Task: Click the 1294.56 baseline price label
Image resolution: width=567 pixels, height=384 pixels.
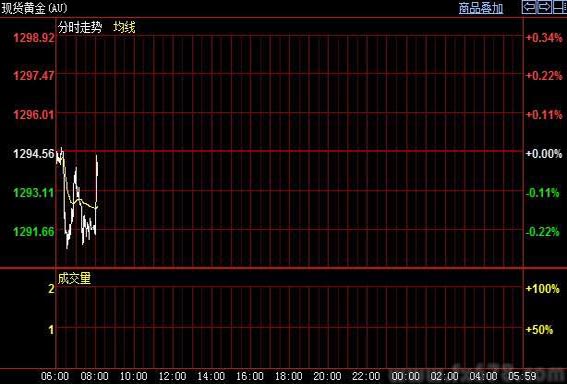Action: [34, 154]
